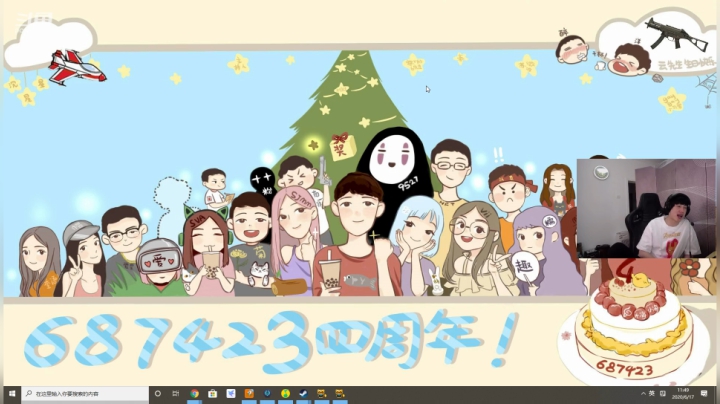Open the notification center icon

(704, 393)
